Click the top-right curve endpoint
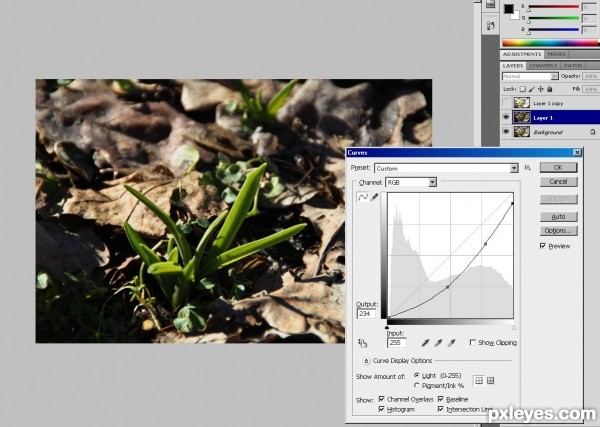 (512, 204)
